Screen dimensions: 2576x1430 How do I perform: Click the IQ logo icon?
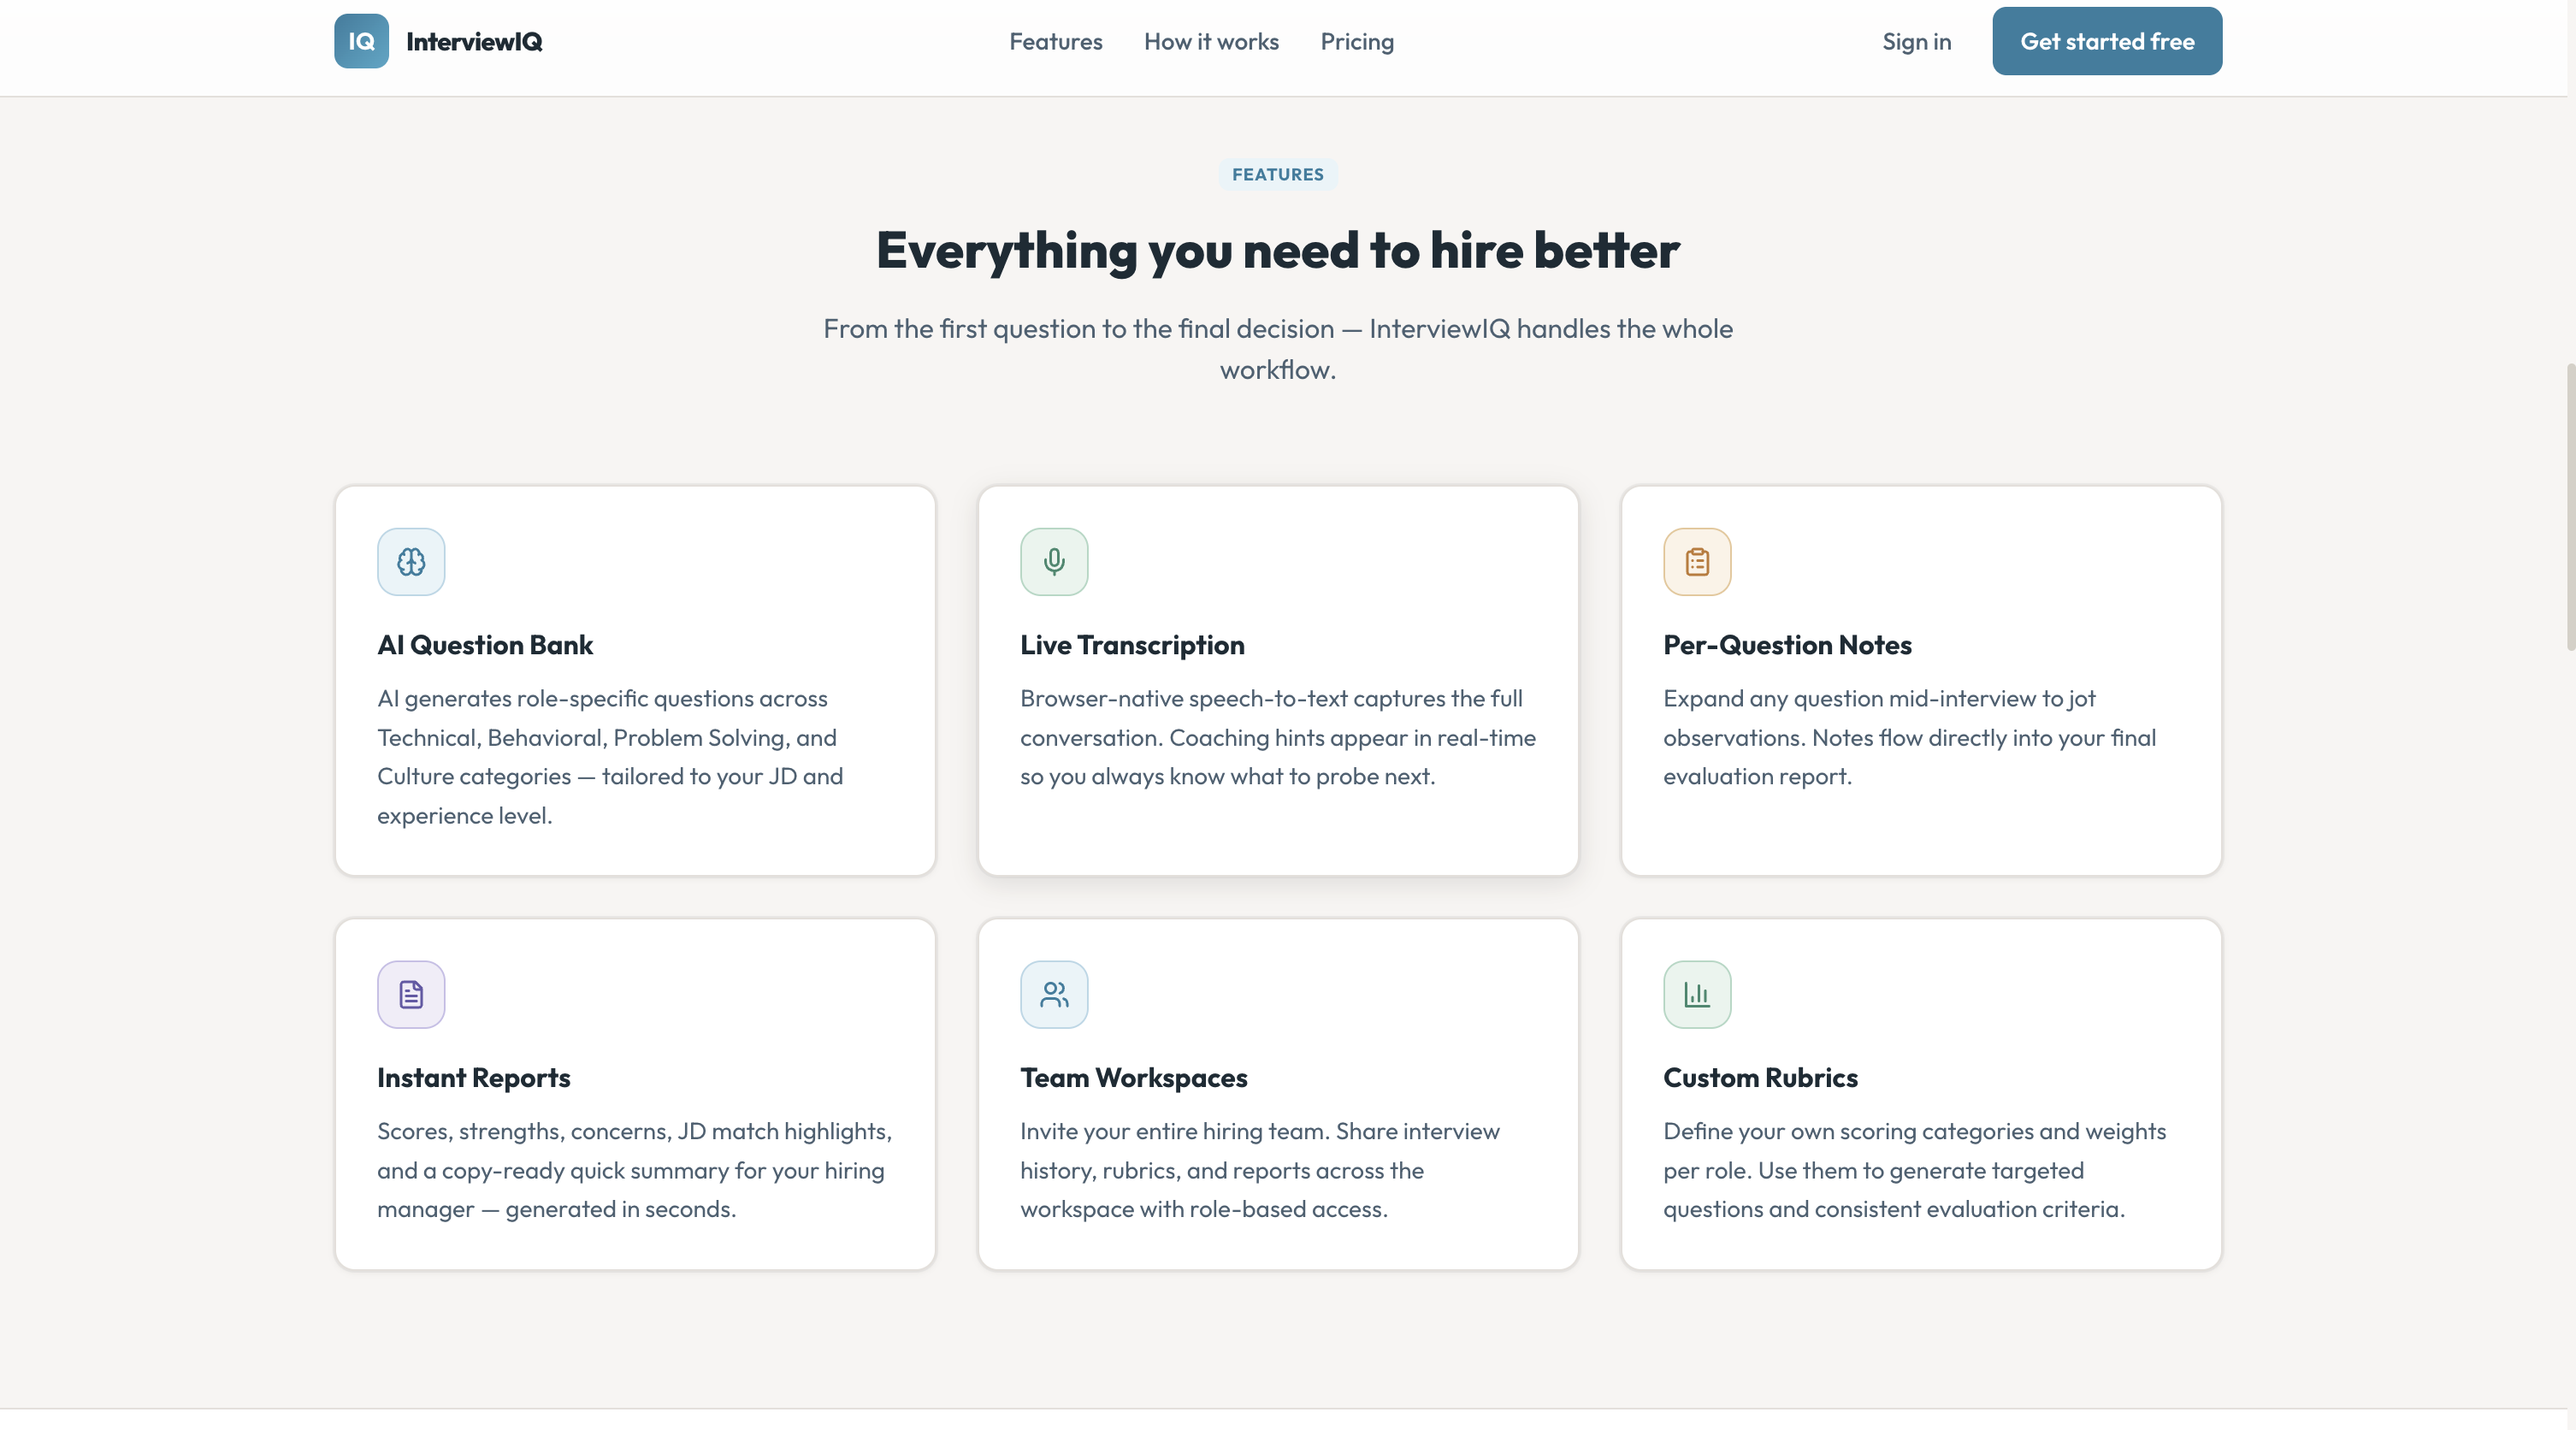361,41
